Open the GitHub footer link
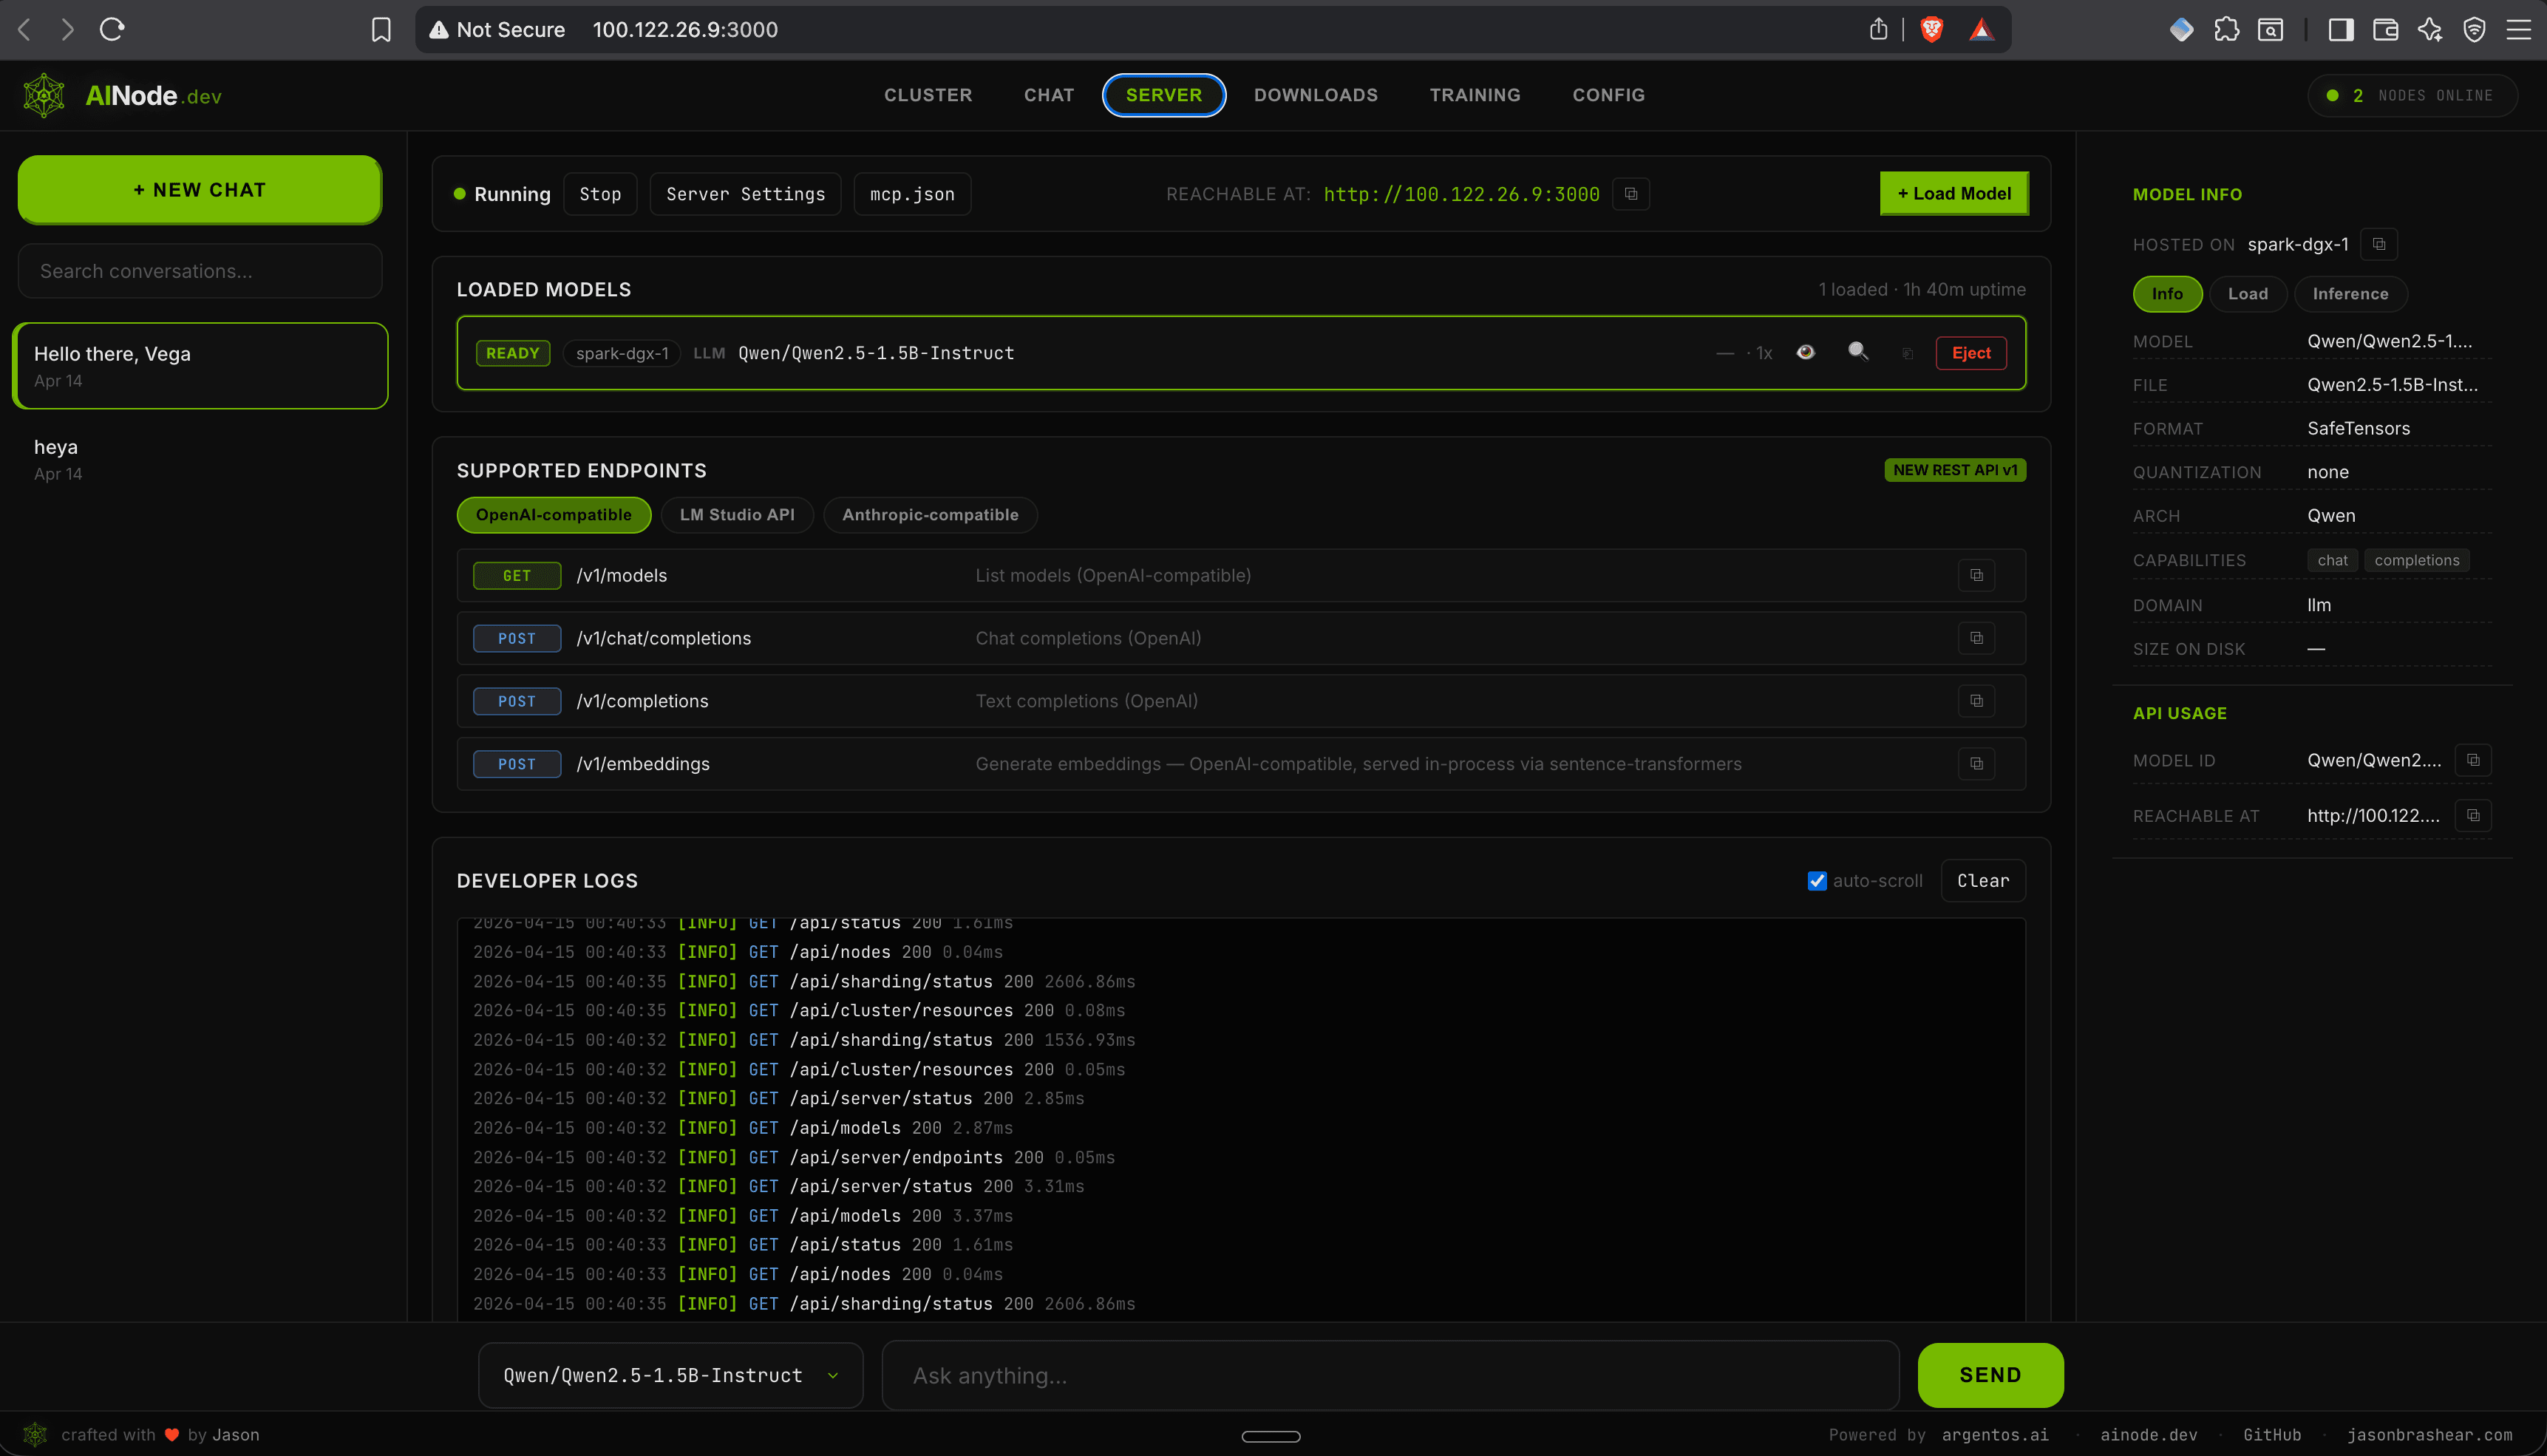2547x1456 pixels. [2271, 1435]
